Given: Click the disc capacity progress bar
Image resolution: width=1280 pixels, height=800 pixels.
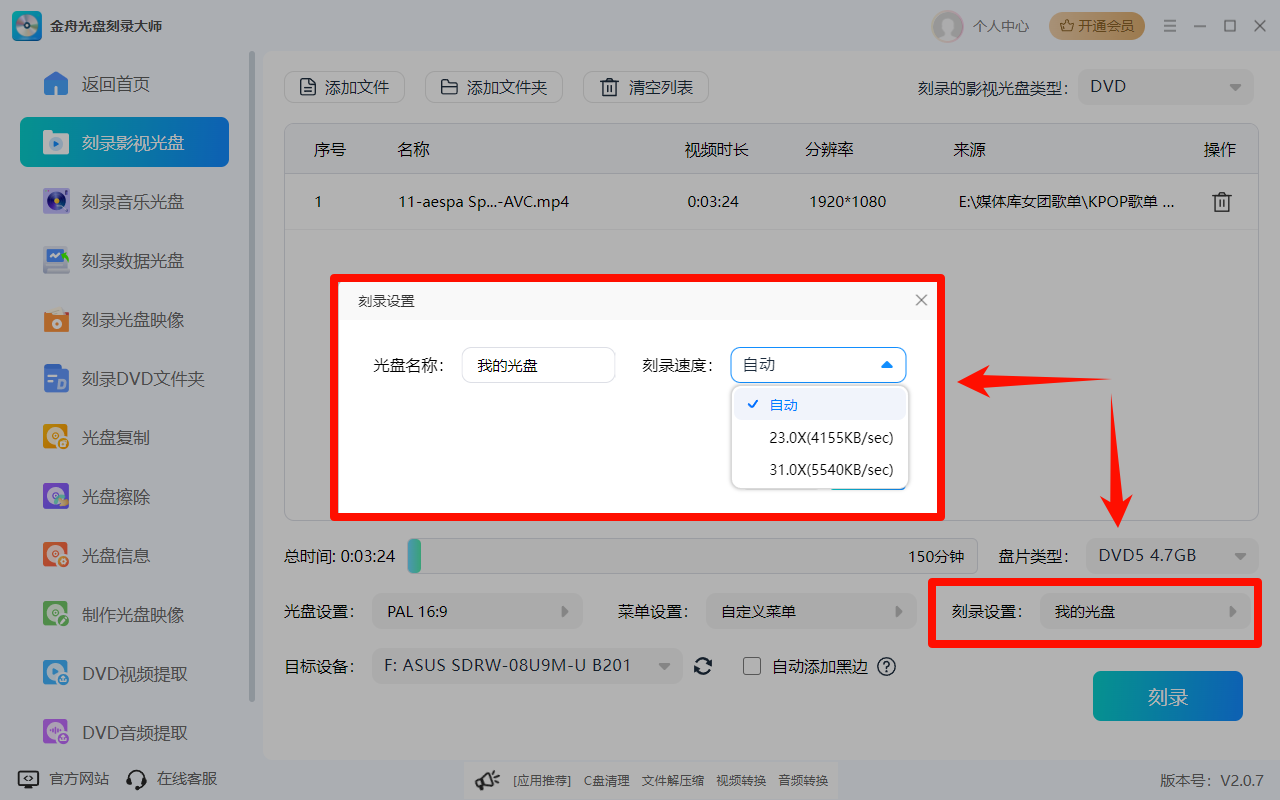Looking at the screenshot, I should coord(690,556).
